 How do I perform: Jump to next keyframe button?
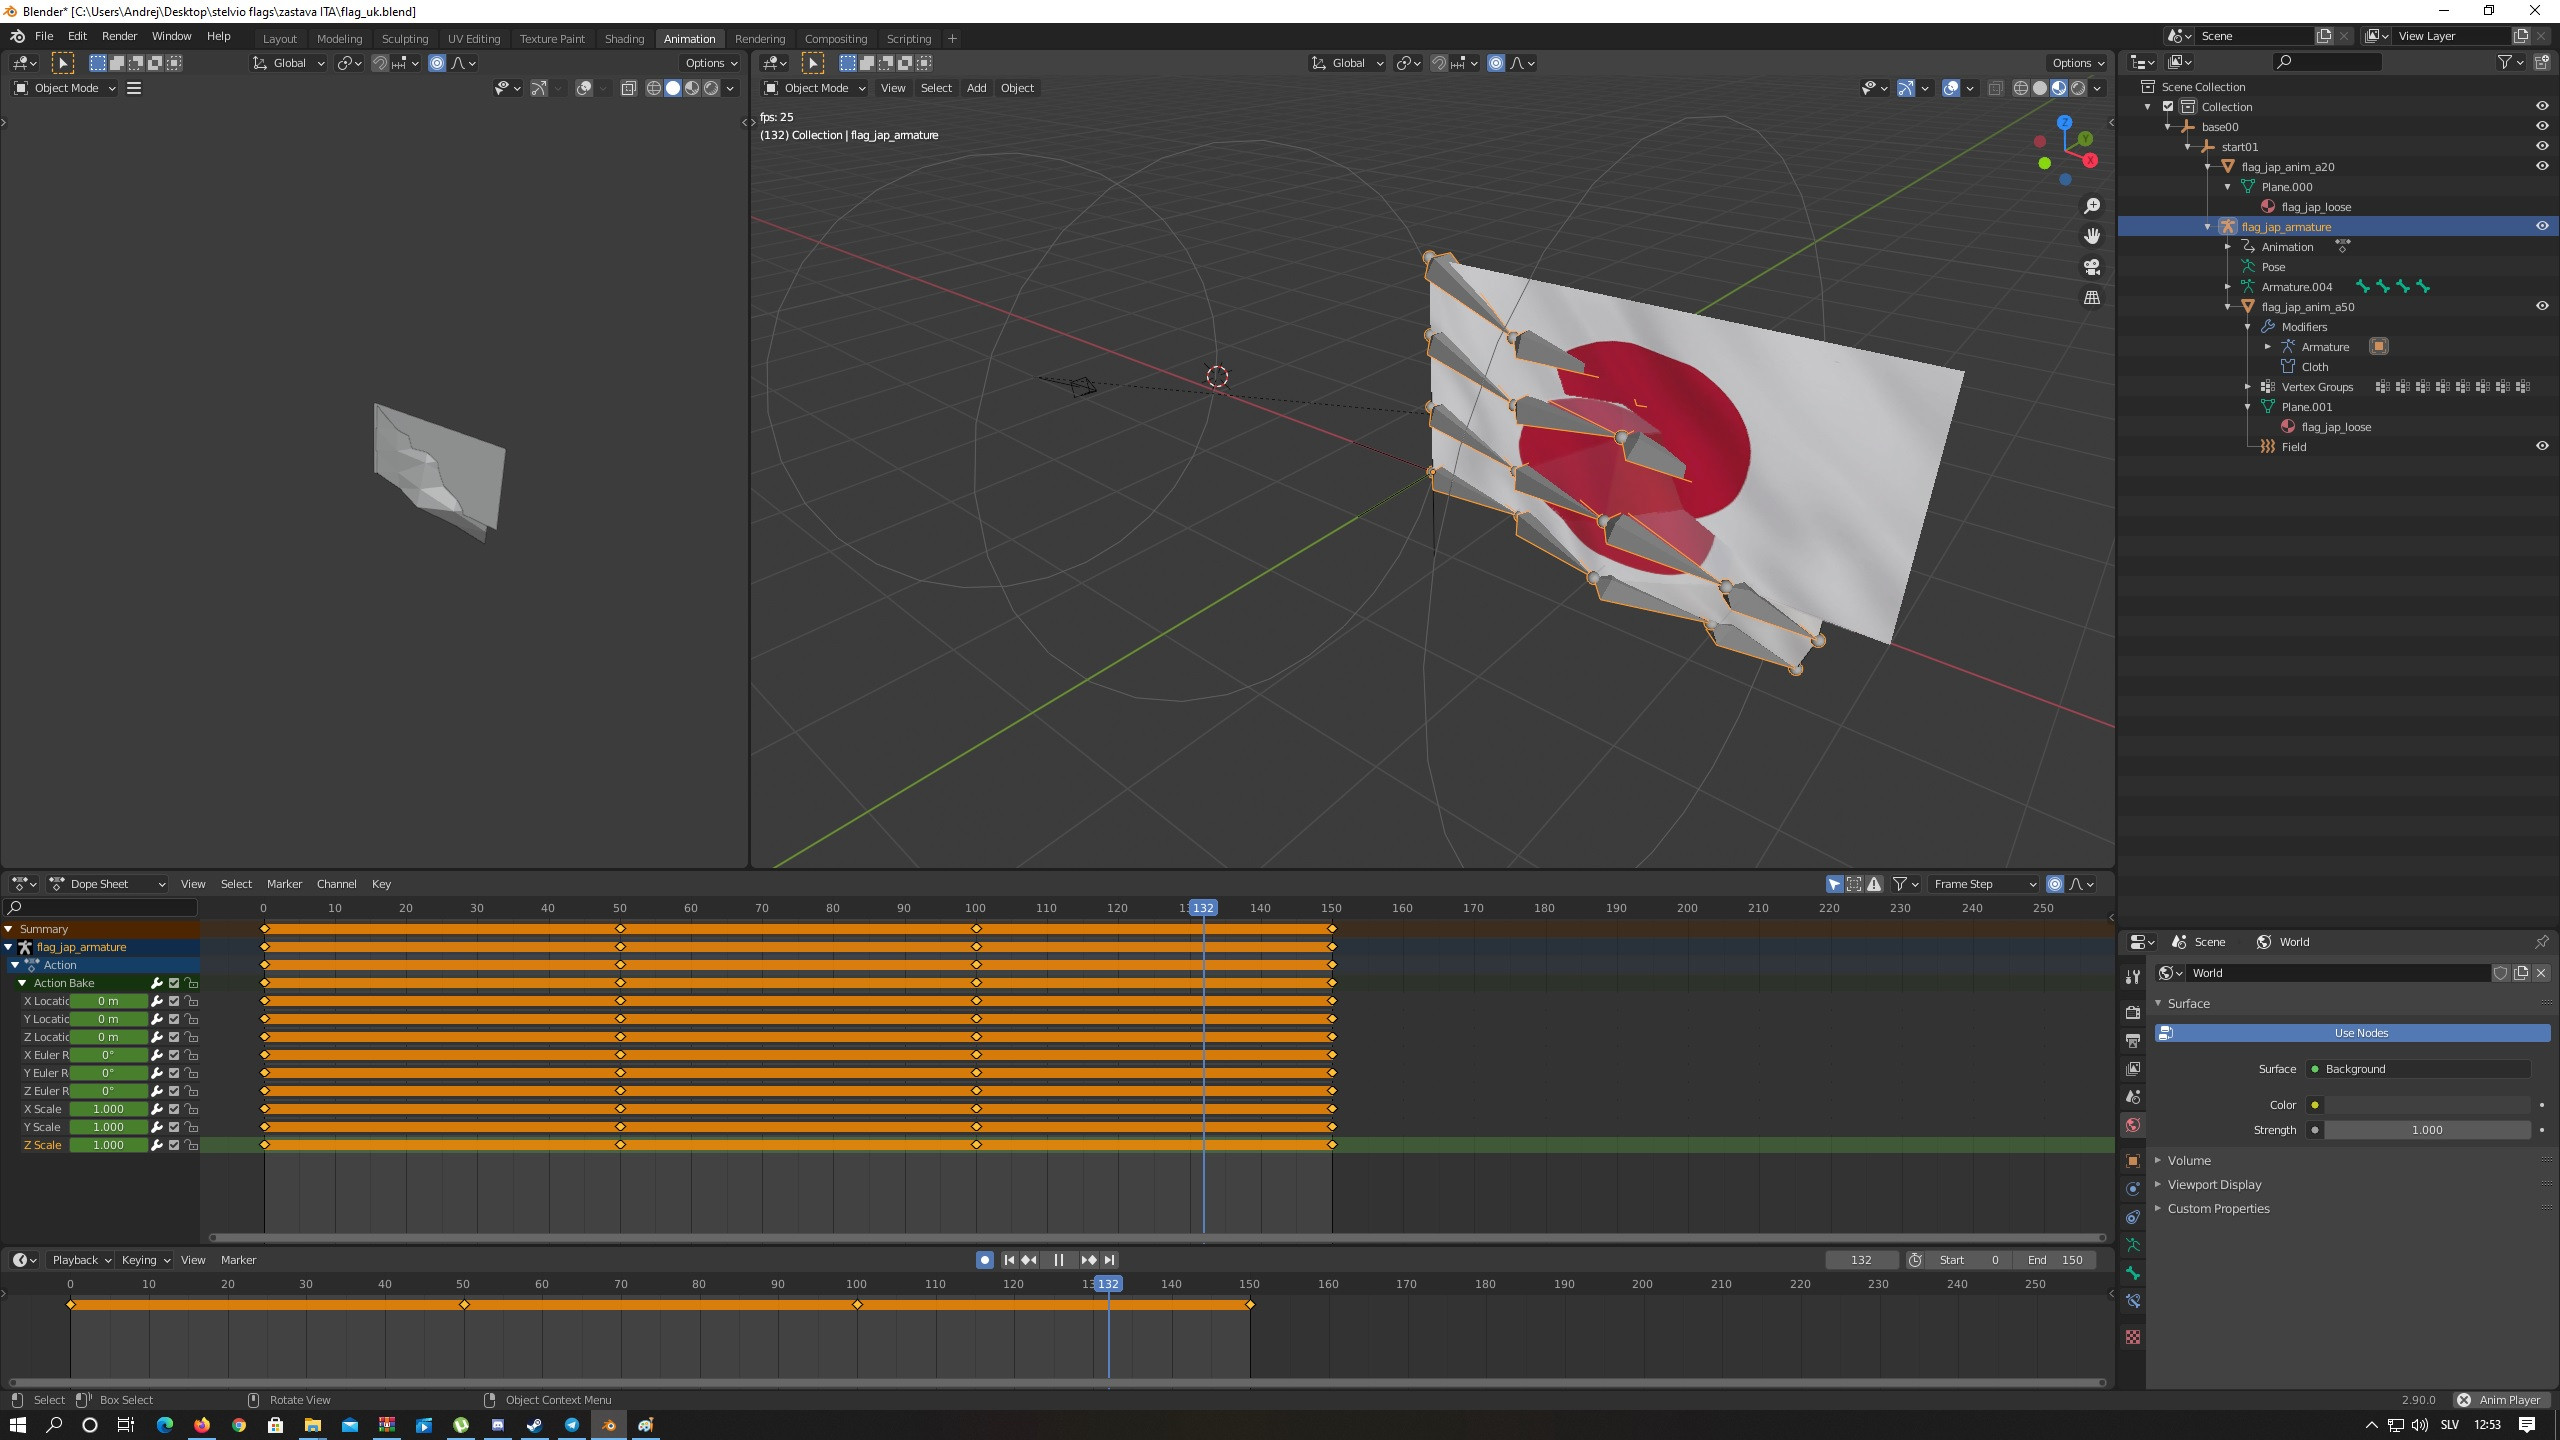coord(1088,1260)
